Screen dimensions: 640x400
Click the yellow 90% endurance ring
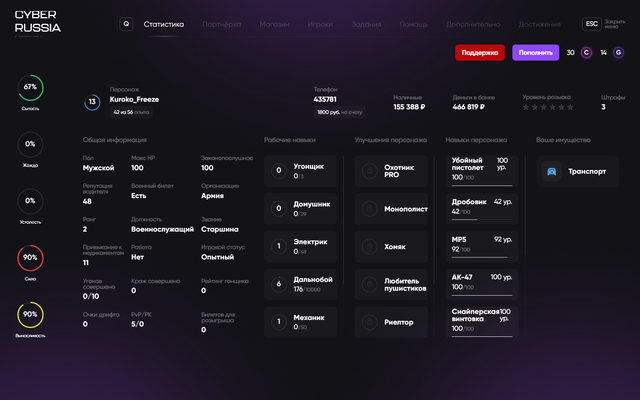point(31,314)
